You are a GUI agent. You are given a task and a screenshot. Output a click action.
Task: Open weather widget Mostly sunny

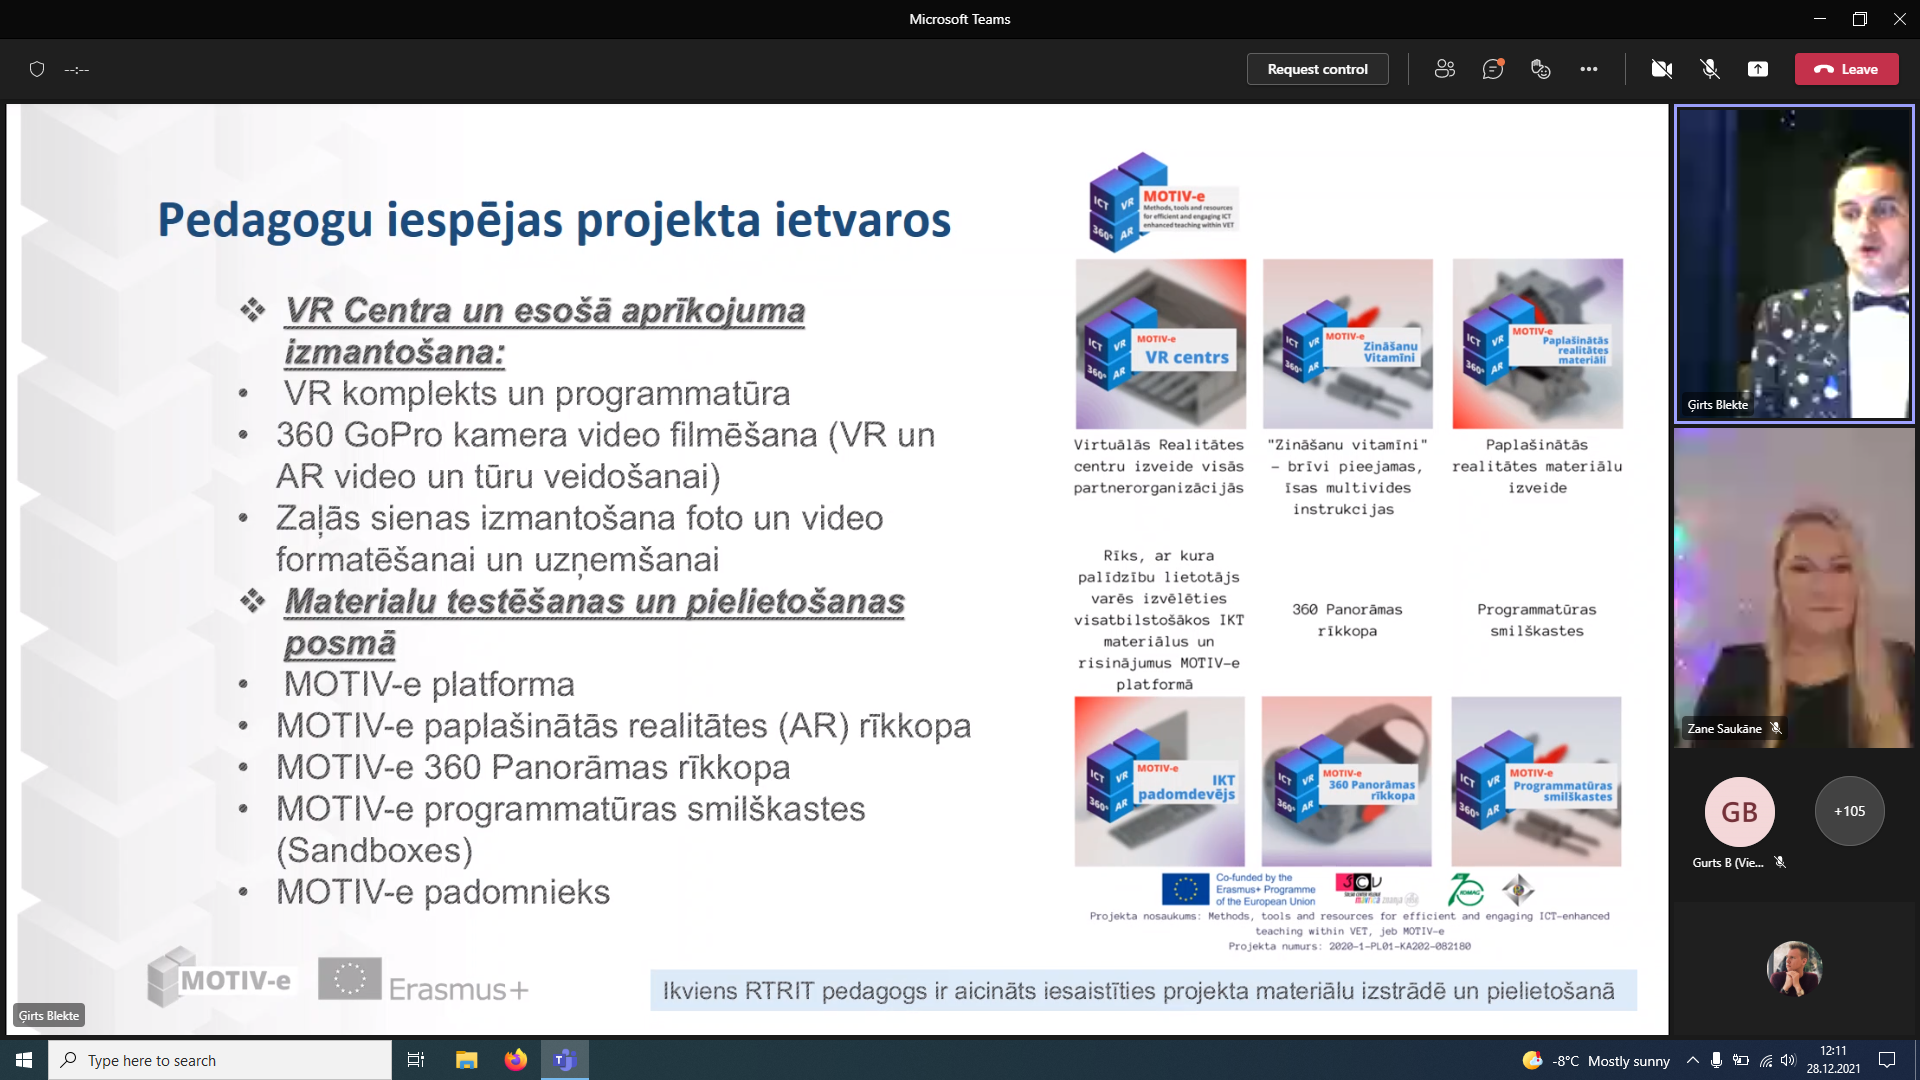coord(1596,1061)
